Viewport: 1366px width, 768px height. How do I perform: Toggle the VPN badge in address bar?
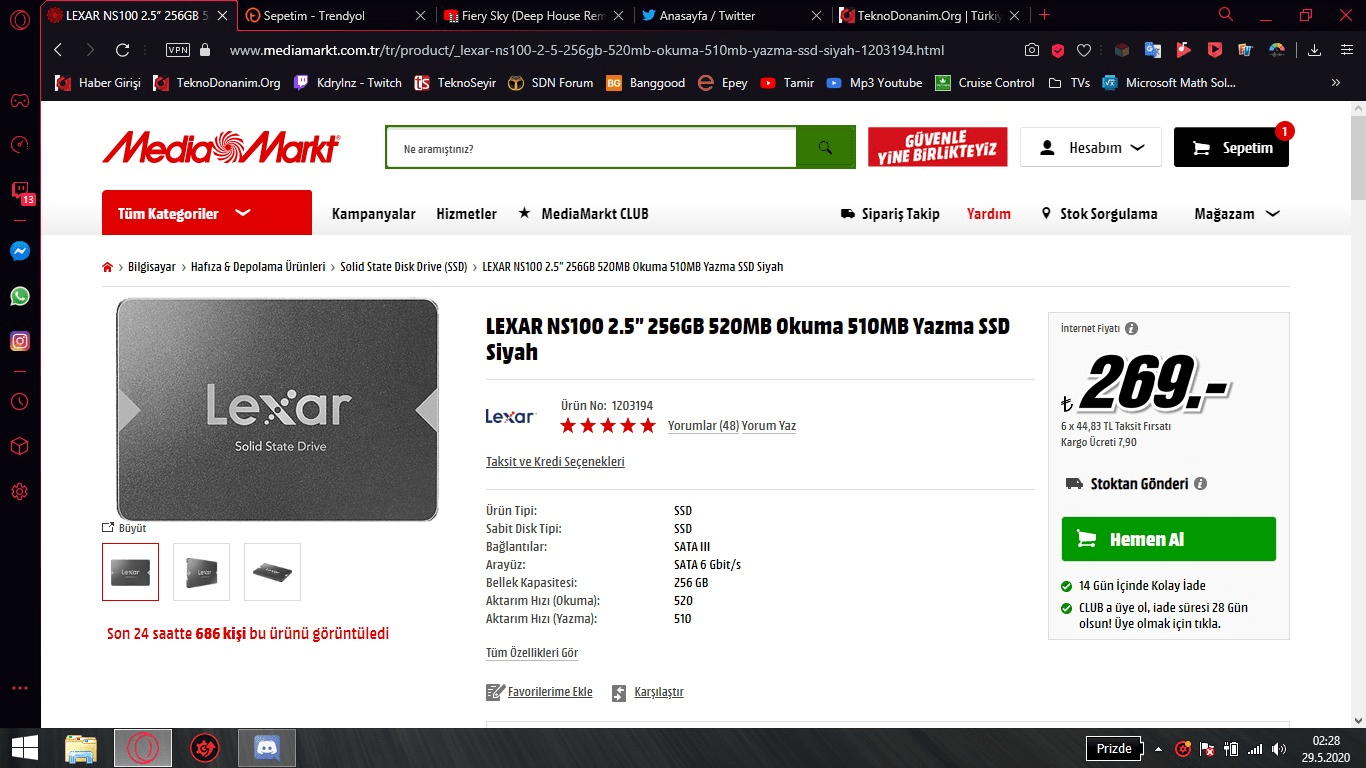[178, 50]
